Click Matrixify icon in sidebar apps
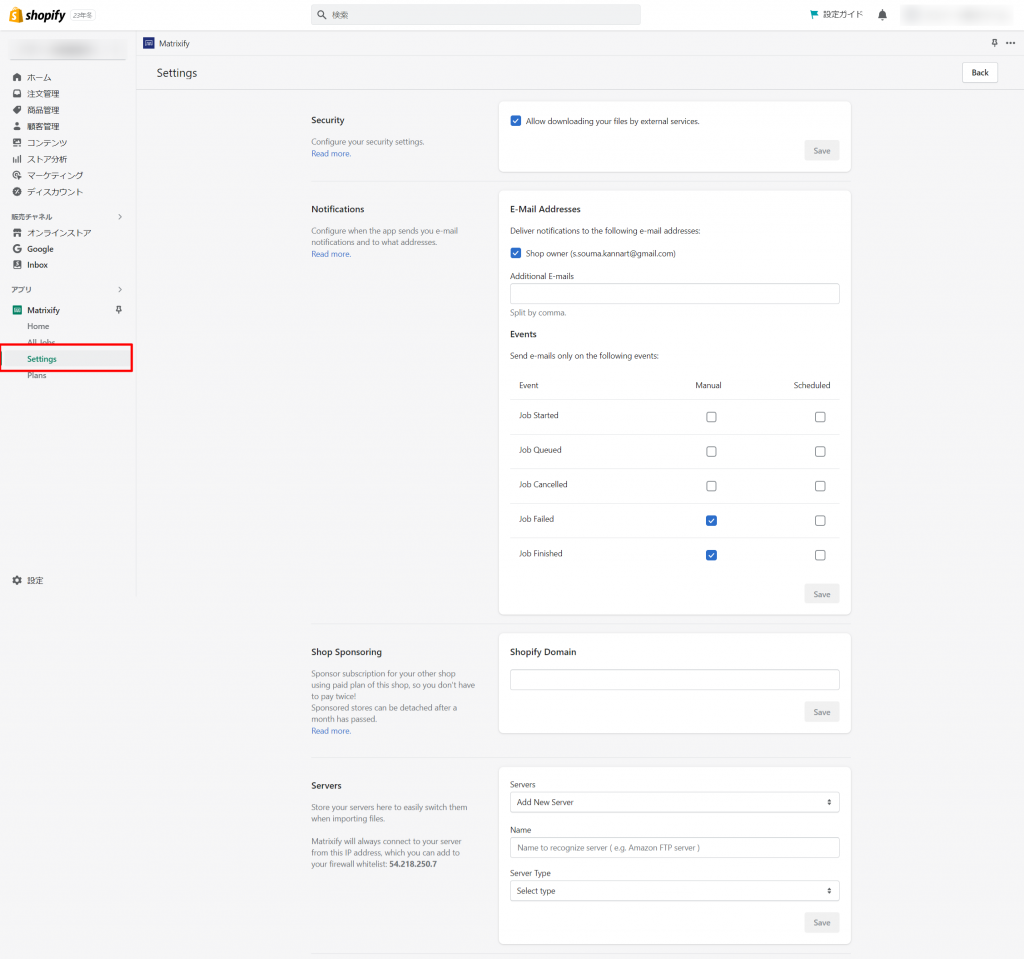The width and height of the screenshot is (1024, 959). click(x=17, y=310)
